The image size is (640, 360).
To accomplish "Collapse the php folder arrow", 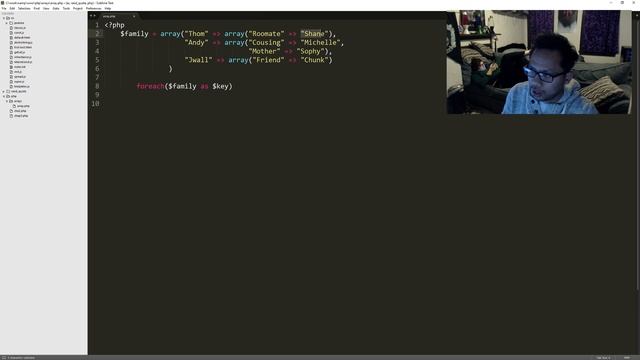I will (4, 96).
